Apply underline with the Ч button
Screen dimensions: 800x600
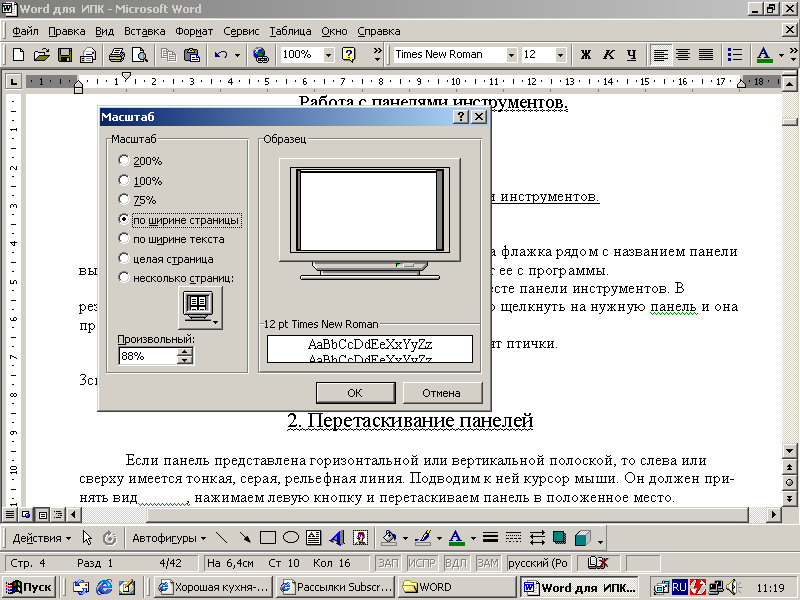[631, 55]
